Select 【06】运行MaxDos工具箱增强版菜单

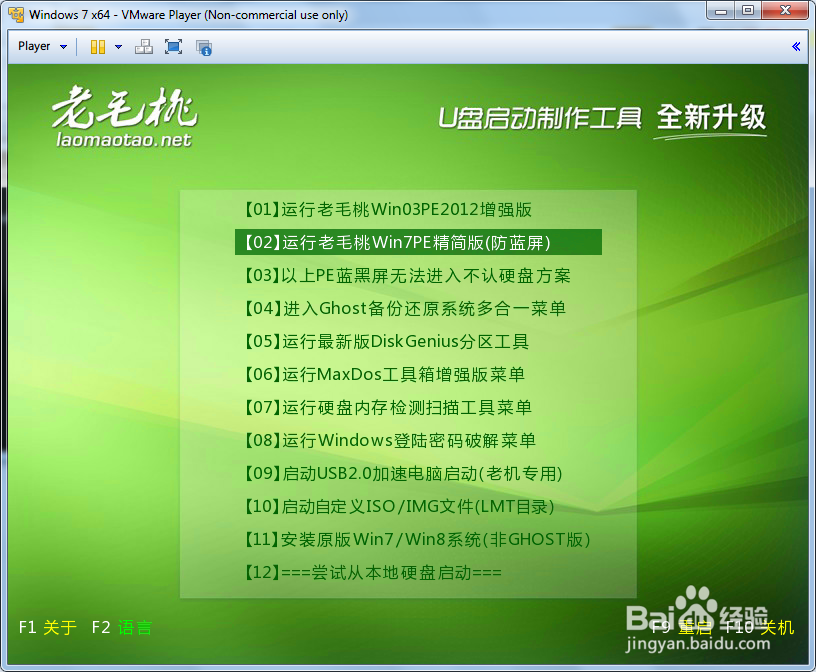click(x=385, y=374)
